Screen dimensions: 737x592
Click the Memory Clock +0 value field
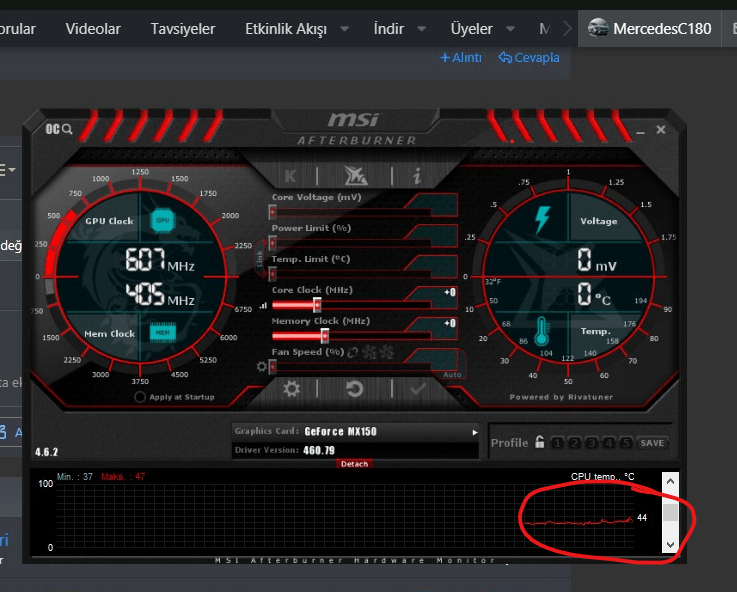coord(450,323)
